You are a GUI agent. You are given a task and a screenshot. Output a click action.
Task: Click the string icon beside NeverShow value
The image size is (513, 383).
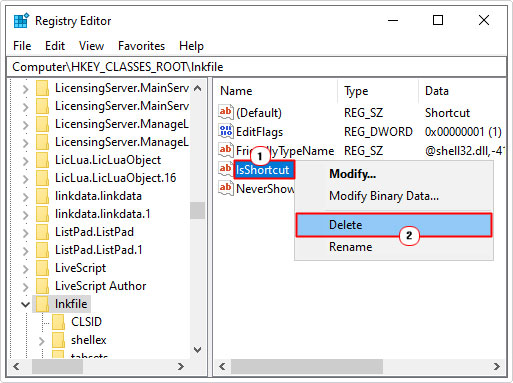pos(225,188)
